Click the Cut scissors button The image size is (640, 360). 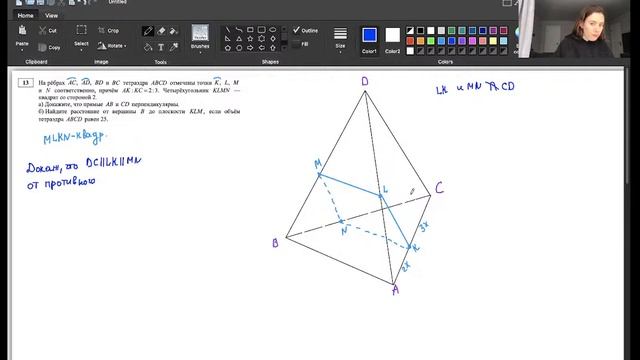[x=48, y=31]
